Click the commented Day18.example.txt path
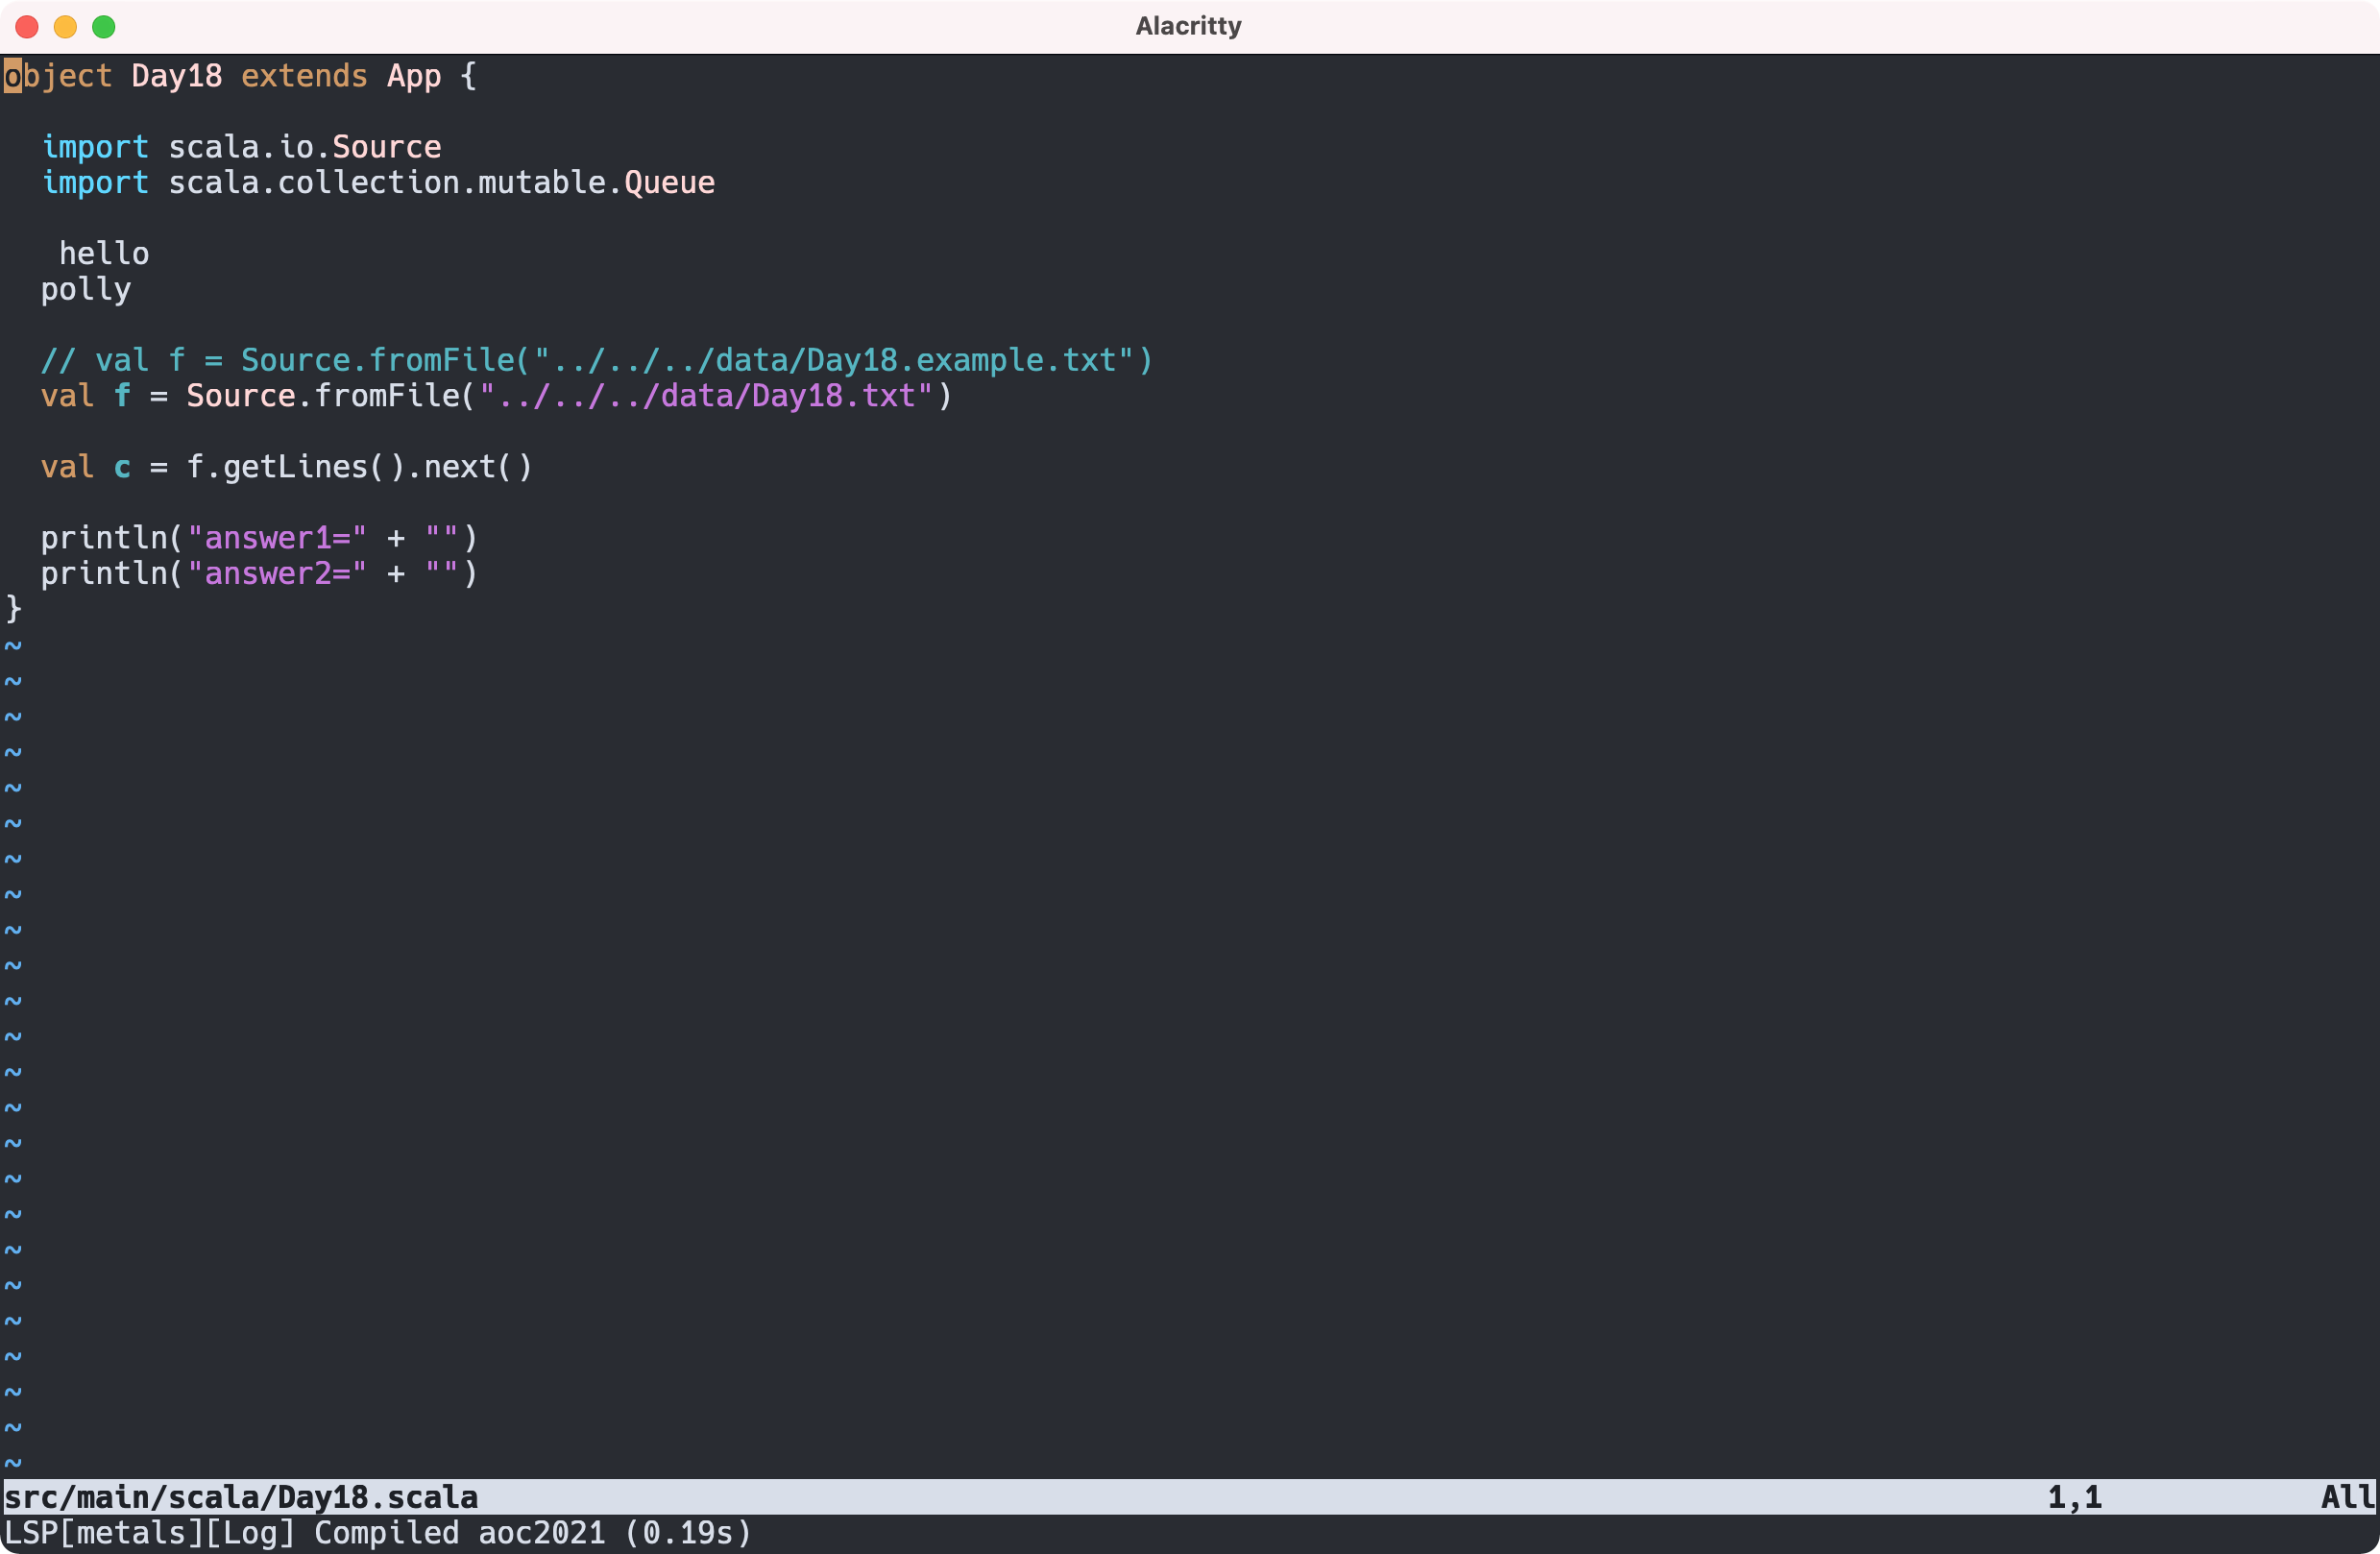This screenshot has height=1554, width=2380. tap(834, 361)
